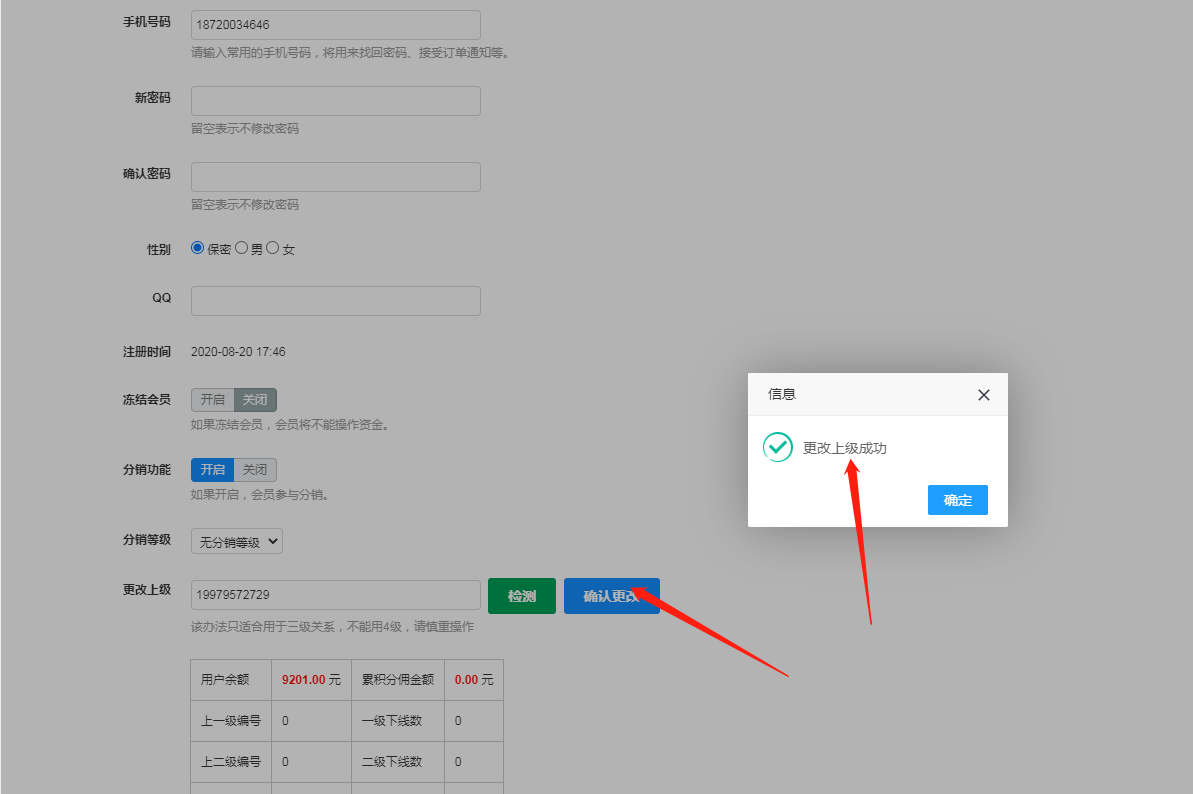Screen dimensions: 1193x794
Task: Turn 分销功能 toggle to 开启
Action: [x=212, y=469]
